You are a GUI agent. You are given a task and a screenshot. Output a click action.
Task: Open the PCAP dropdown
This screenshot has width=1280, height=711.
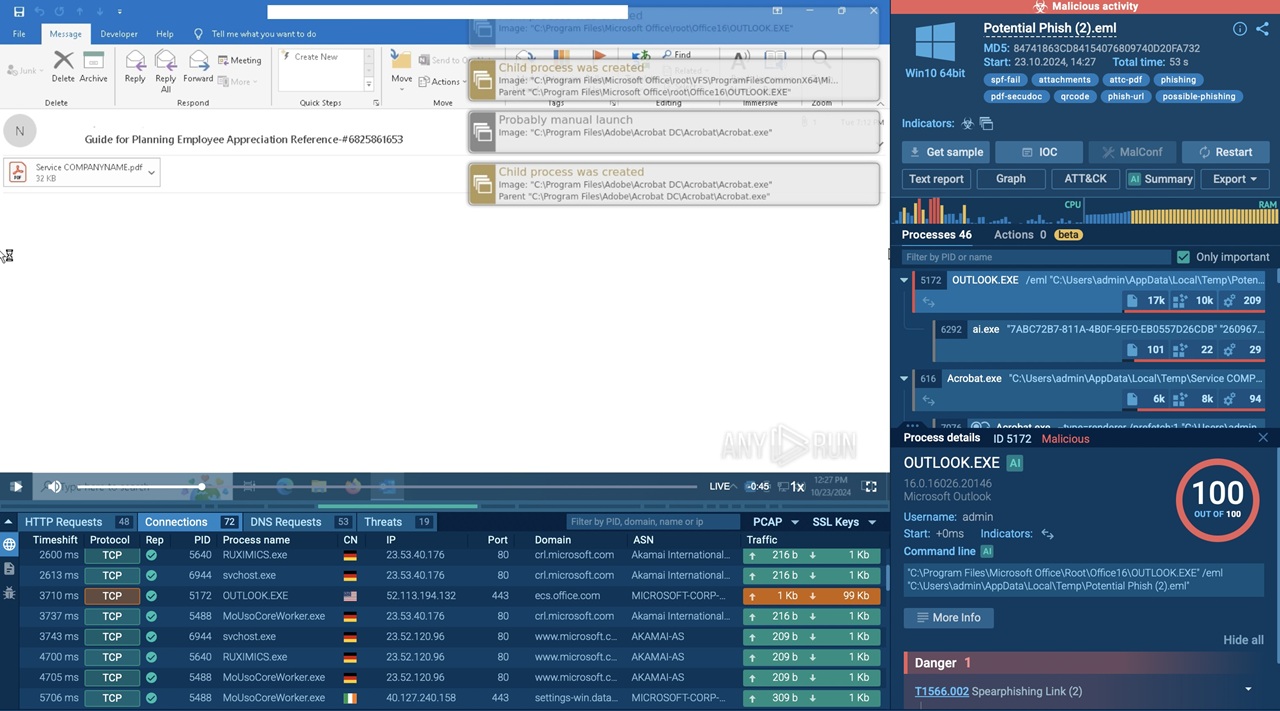(x=775, y=522)
